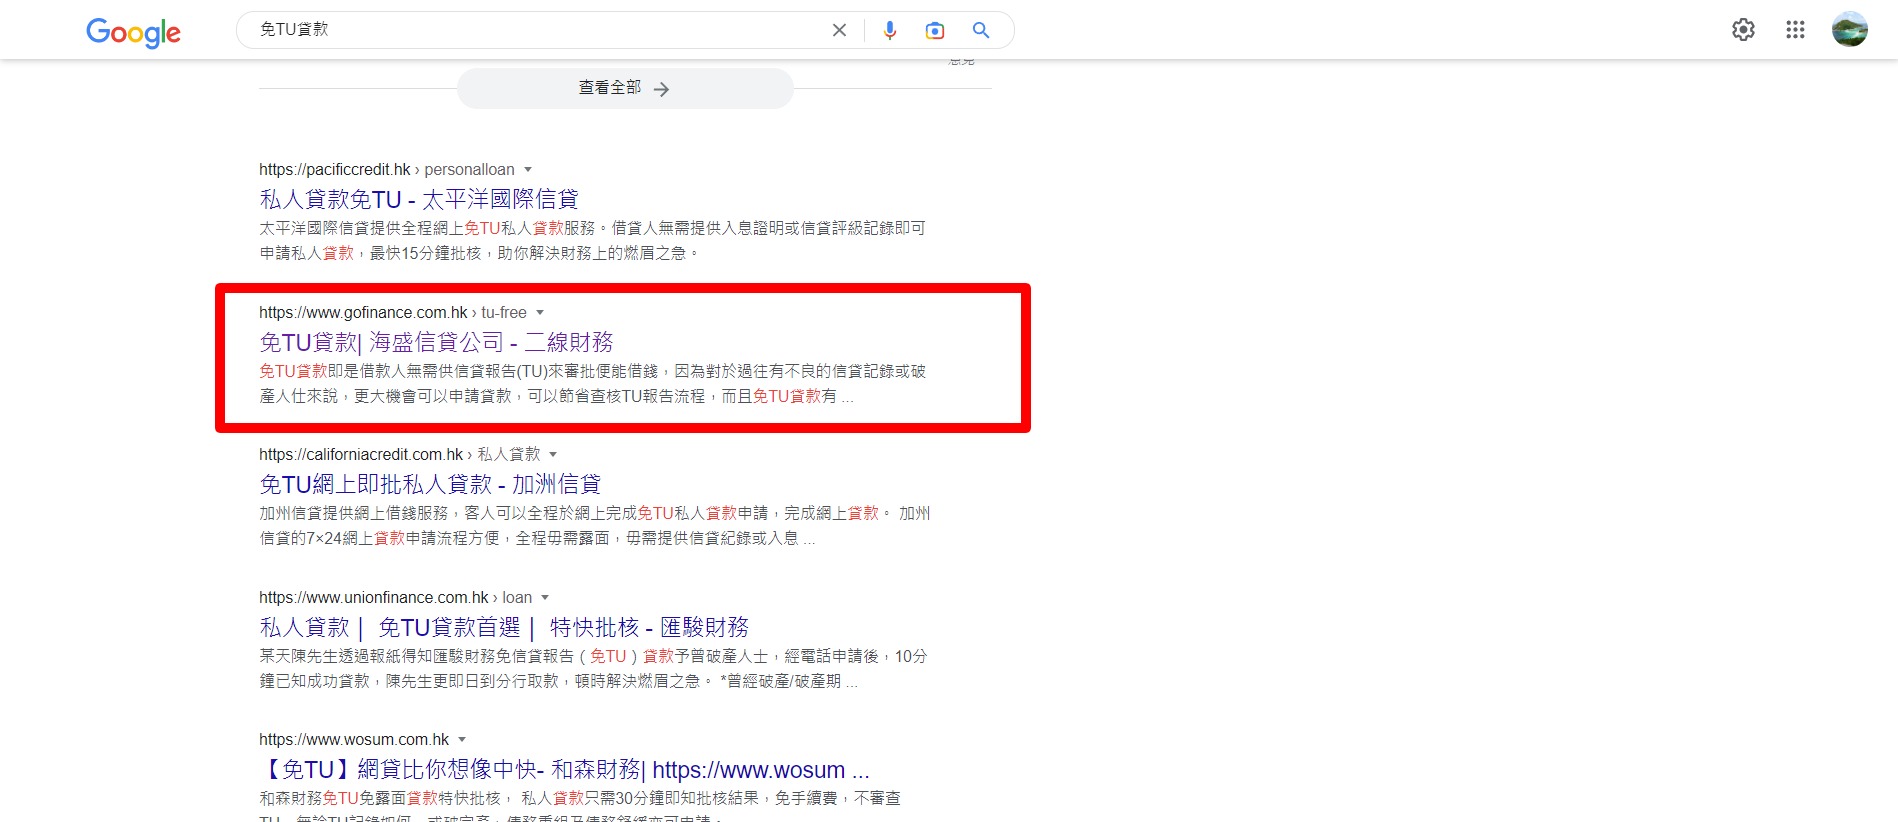Clear the search box text

pyautogui.click(x=839, y=30)
